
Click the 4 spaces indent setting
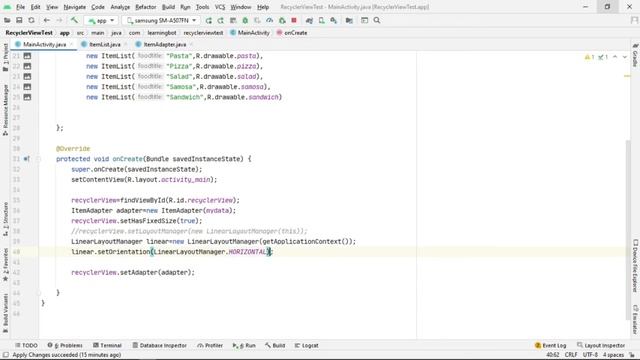[613, 355]
